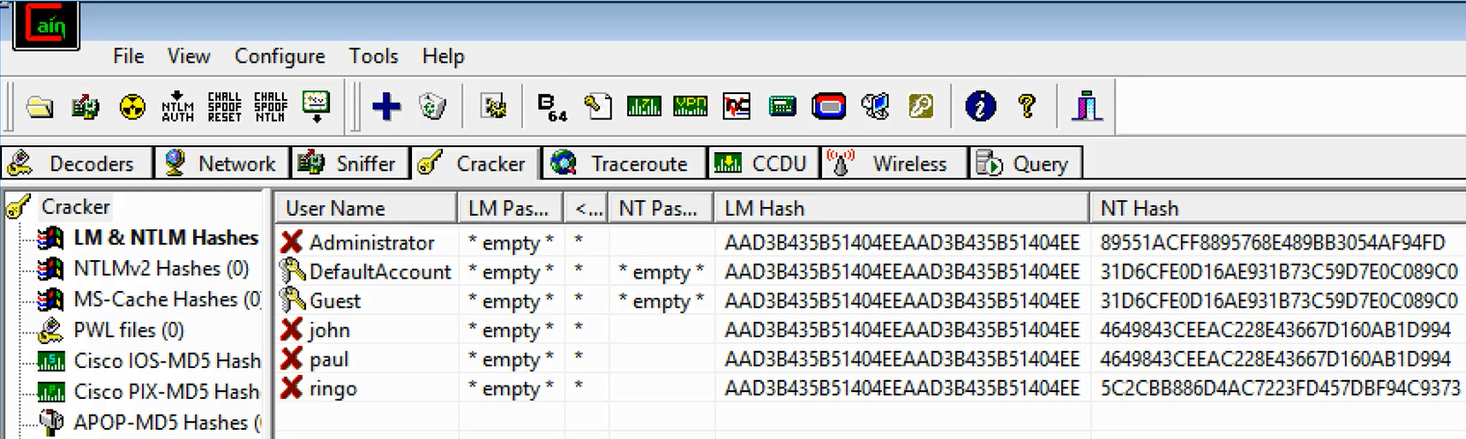
Task: Open the remote desktop password decoder icon
Action: click(875, 106)
